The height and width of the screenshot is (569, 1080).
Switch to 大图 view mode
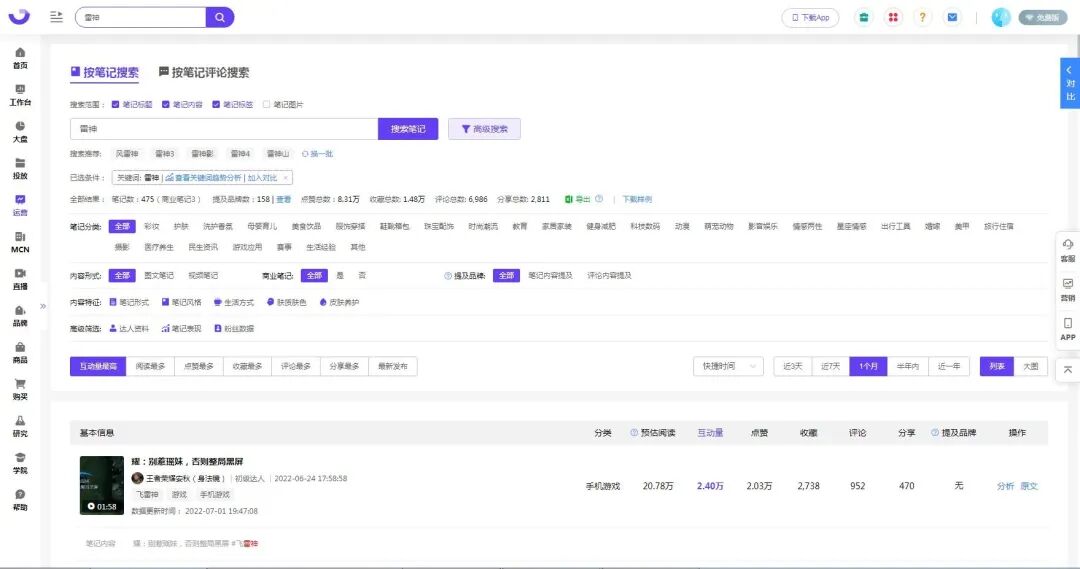1030,366
